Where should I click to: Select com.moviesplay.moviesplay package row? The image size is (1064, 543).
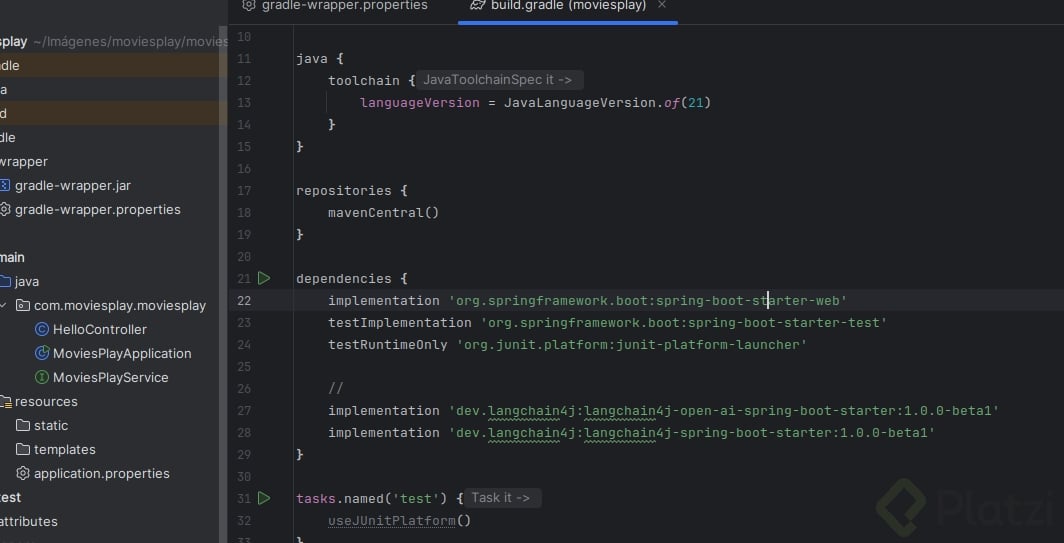pyautogui.click(x=112, y=305)
